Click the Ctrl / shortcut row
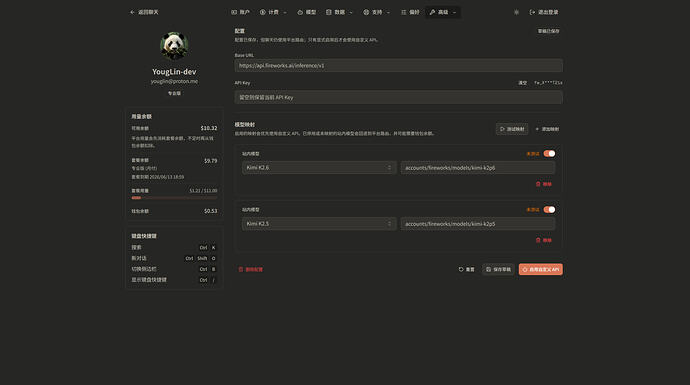The image size is (690, 385). coord(174,280)
